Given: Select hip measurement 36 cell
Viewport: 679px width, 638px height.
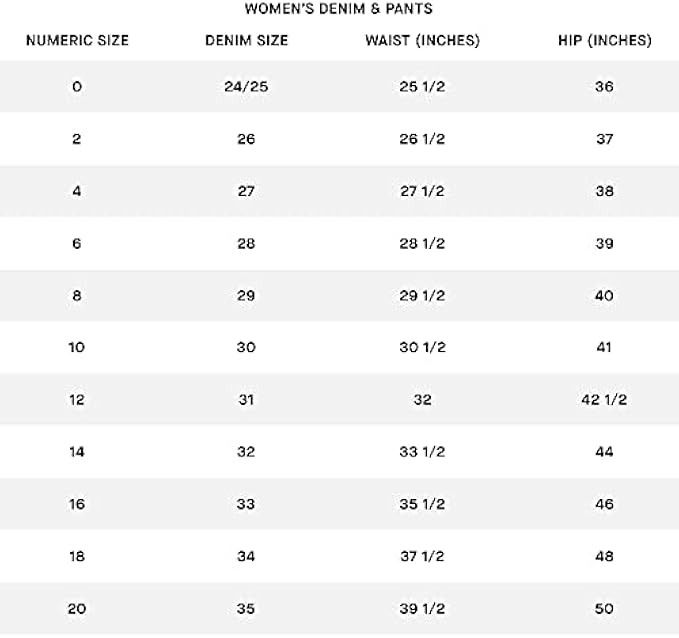Looking at the screenshot, I should 604,87.
